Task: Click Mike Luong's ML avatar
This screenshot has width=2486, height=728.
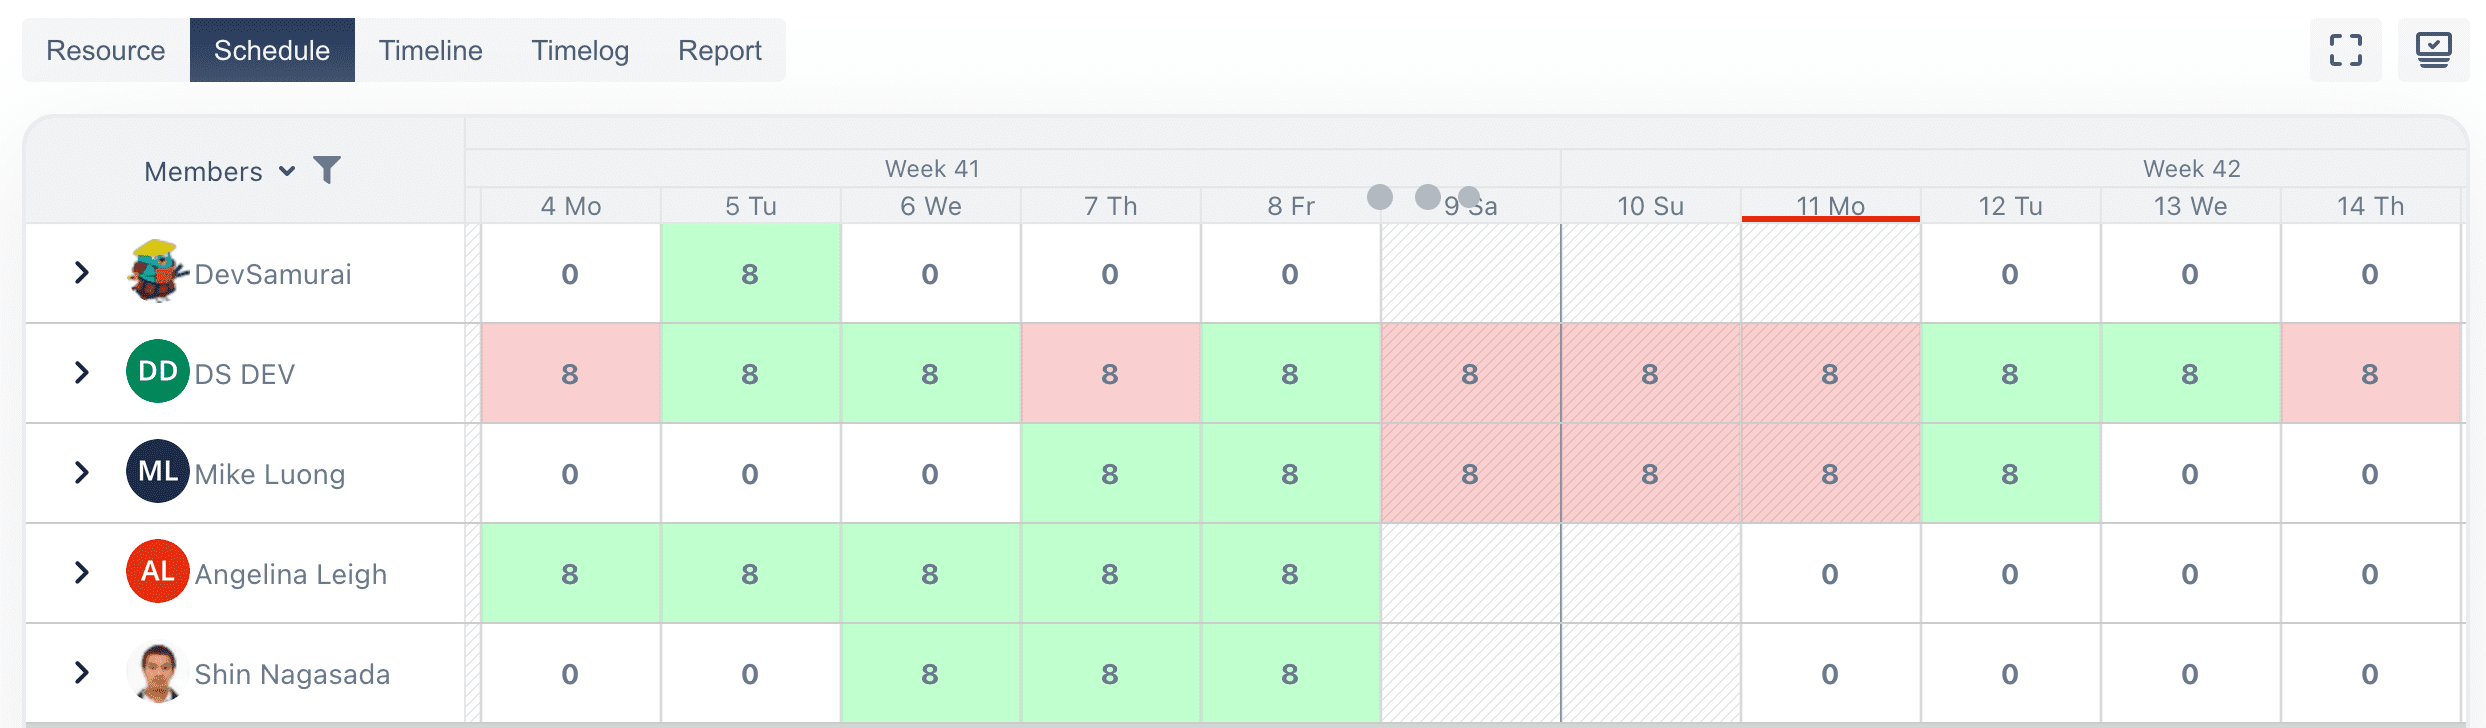Action: [x=157, y=472]
